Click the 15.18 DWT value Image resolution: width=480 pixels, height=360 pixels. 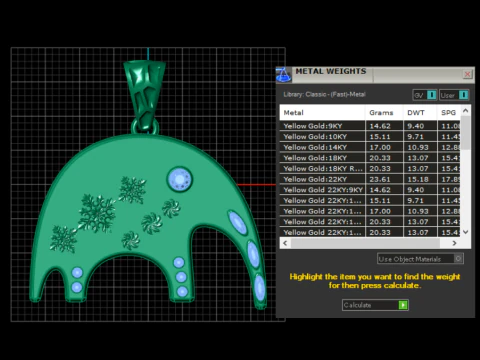(418, 179)
